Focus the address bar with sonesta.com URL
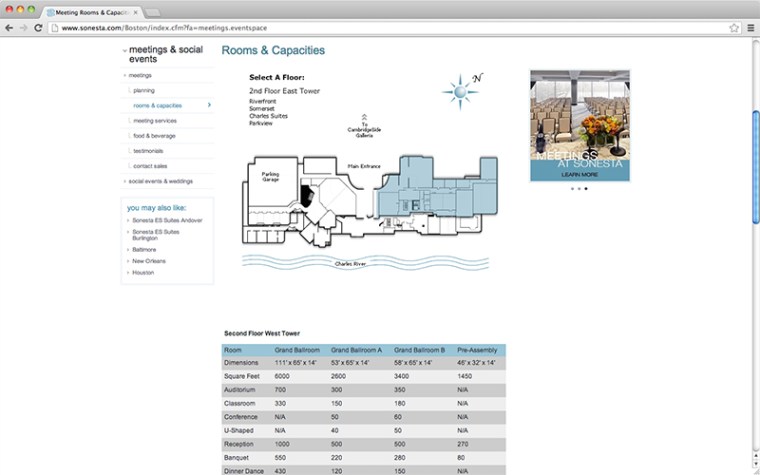Image resolution: width=760 pixels, height=475 pixels. 390,28
